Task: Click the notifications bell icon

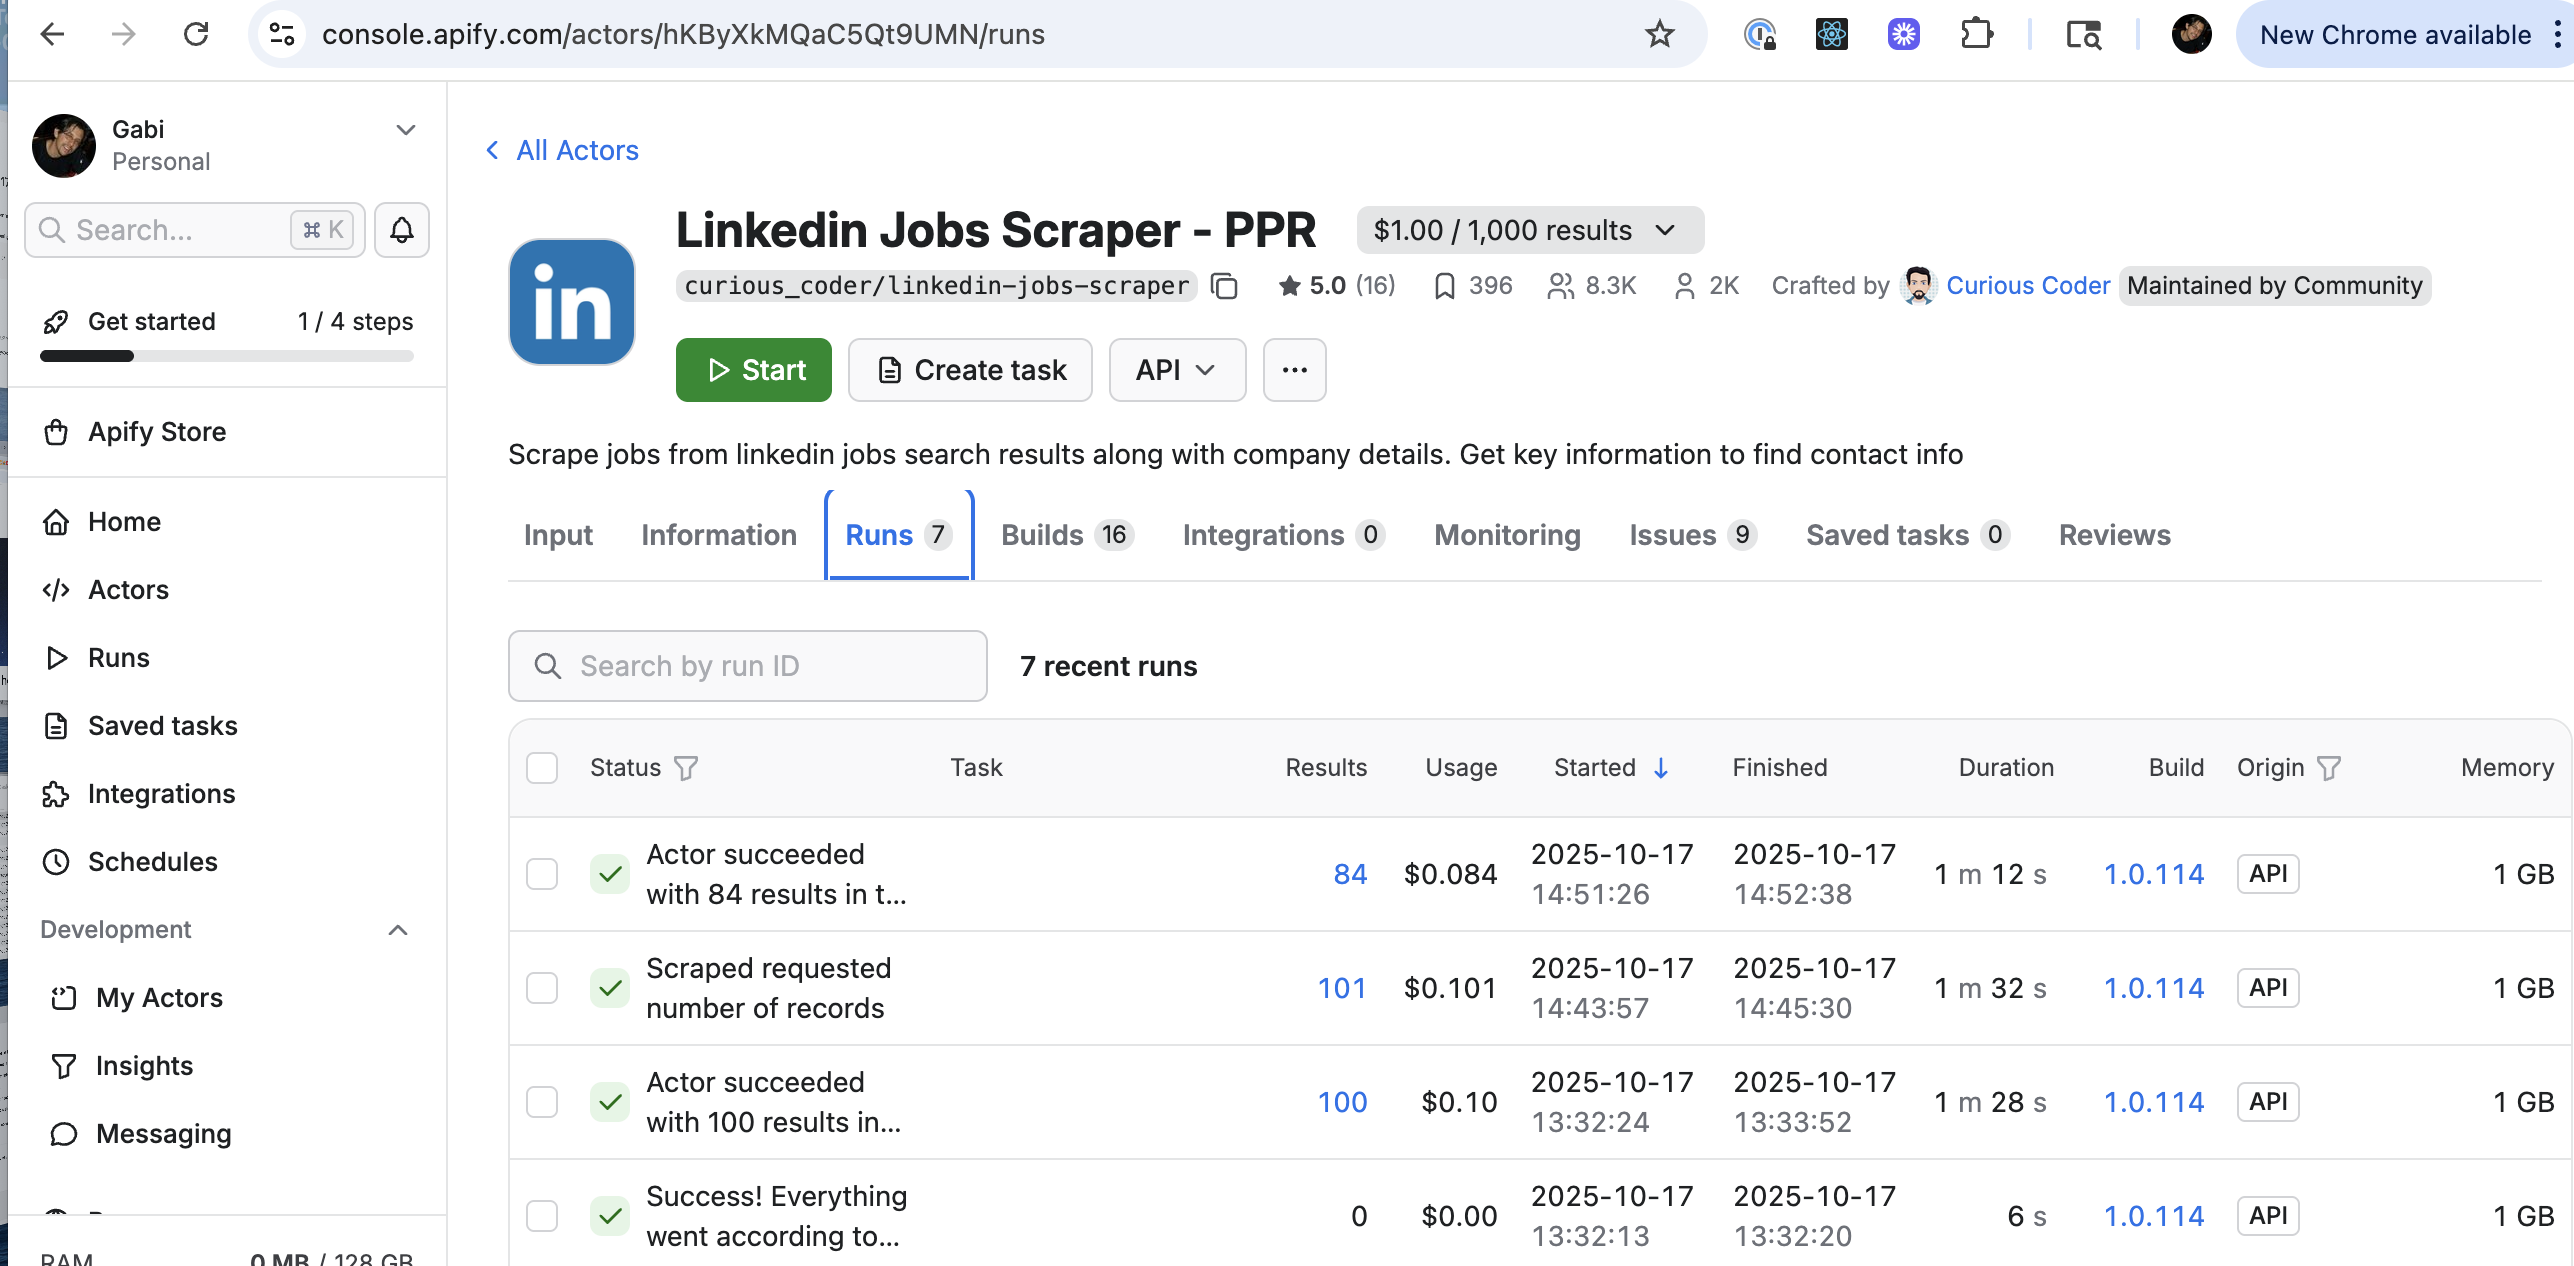Action: point(401,230)
